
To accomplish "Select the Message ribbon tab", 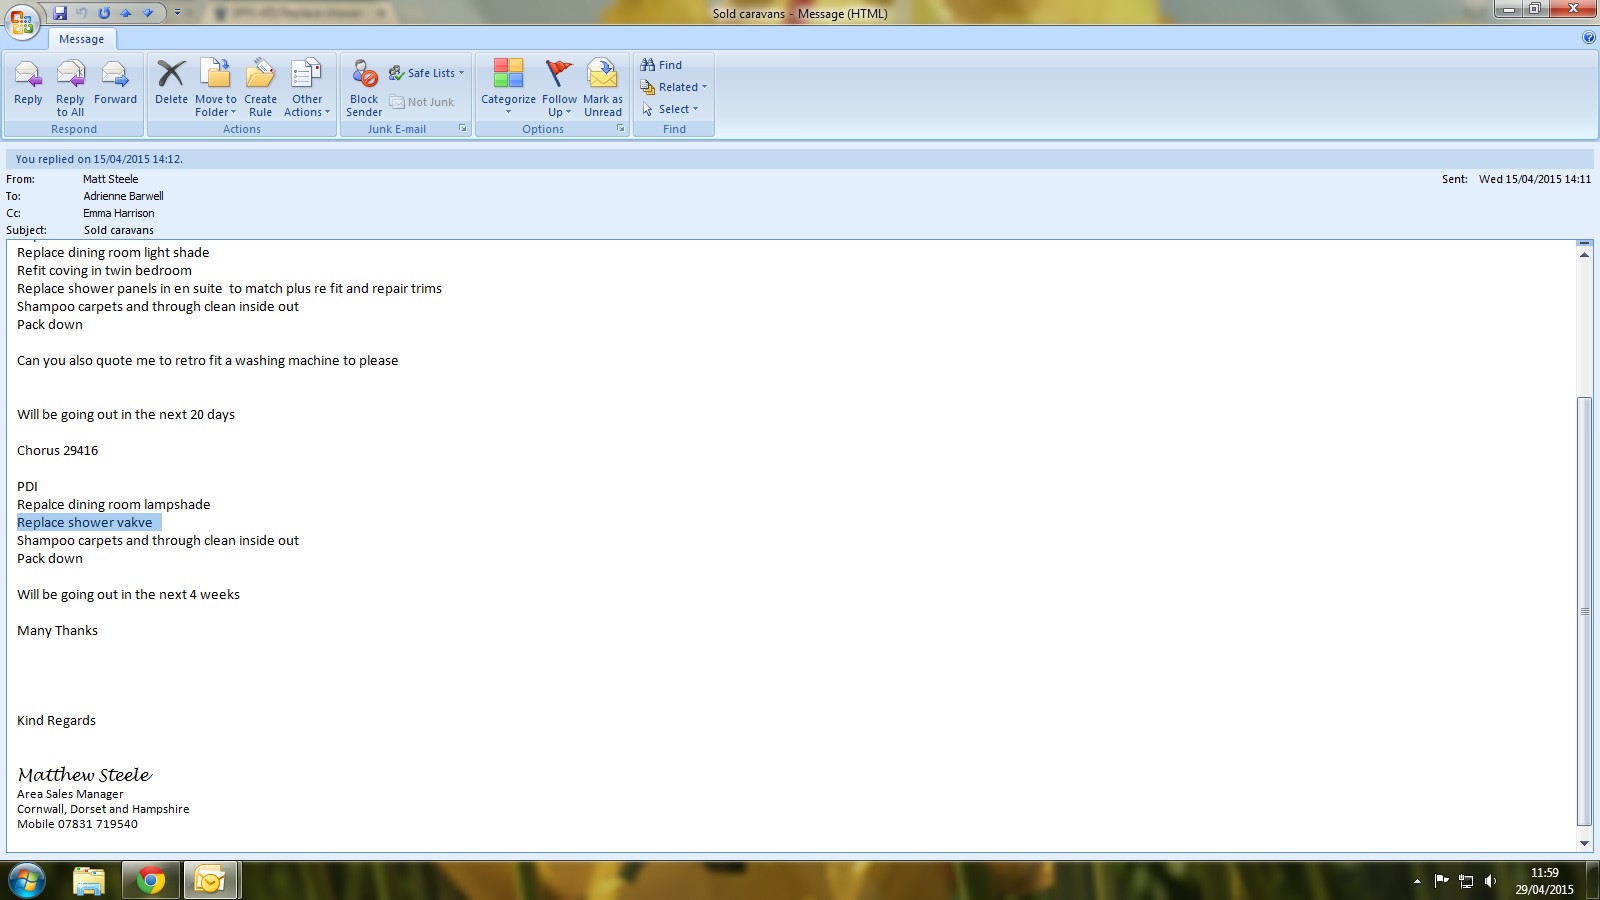I will [x=81, y=39].
